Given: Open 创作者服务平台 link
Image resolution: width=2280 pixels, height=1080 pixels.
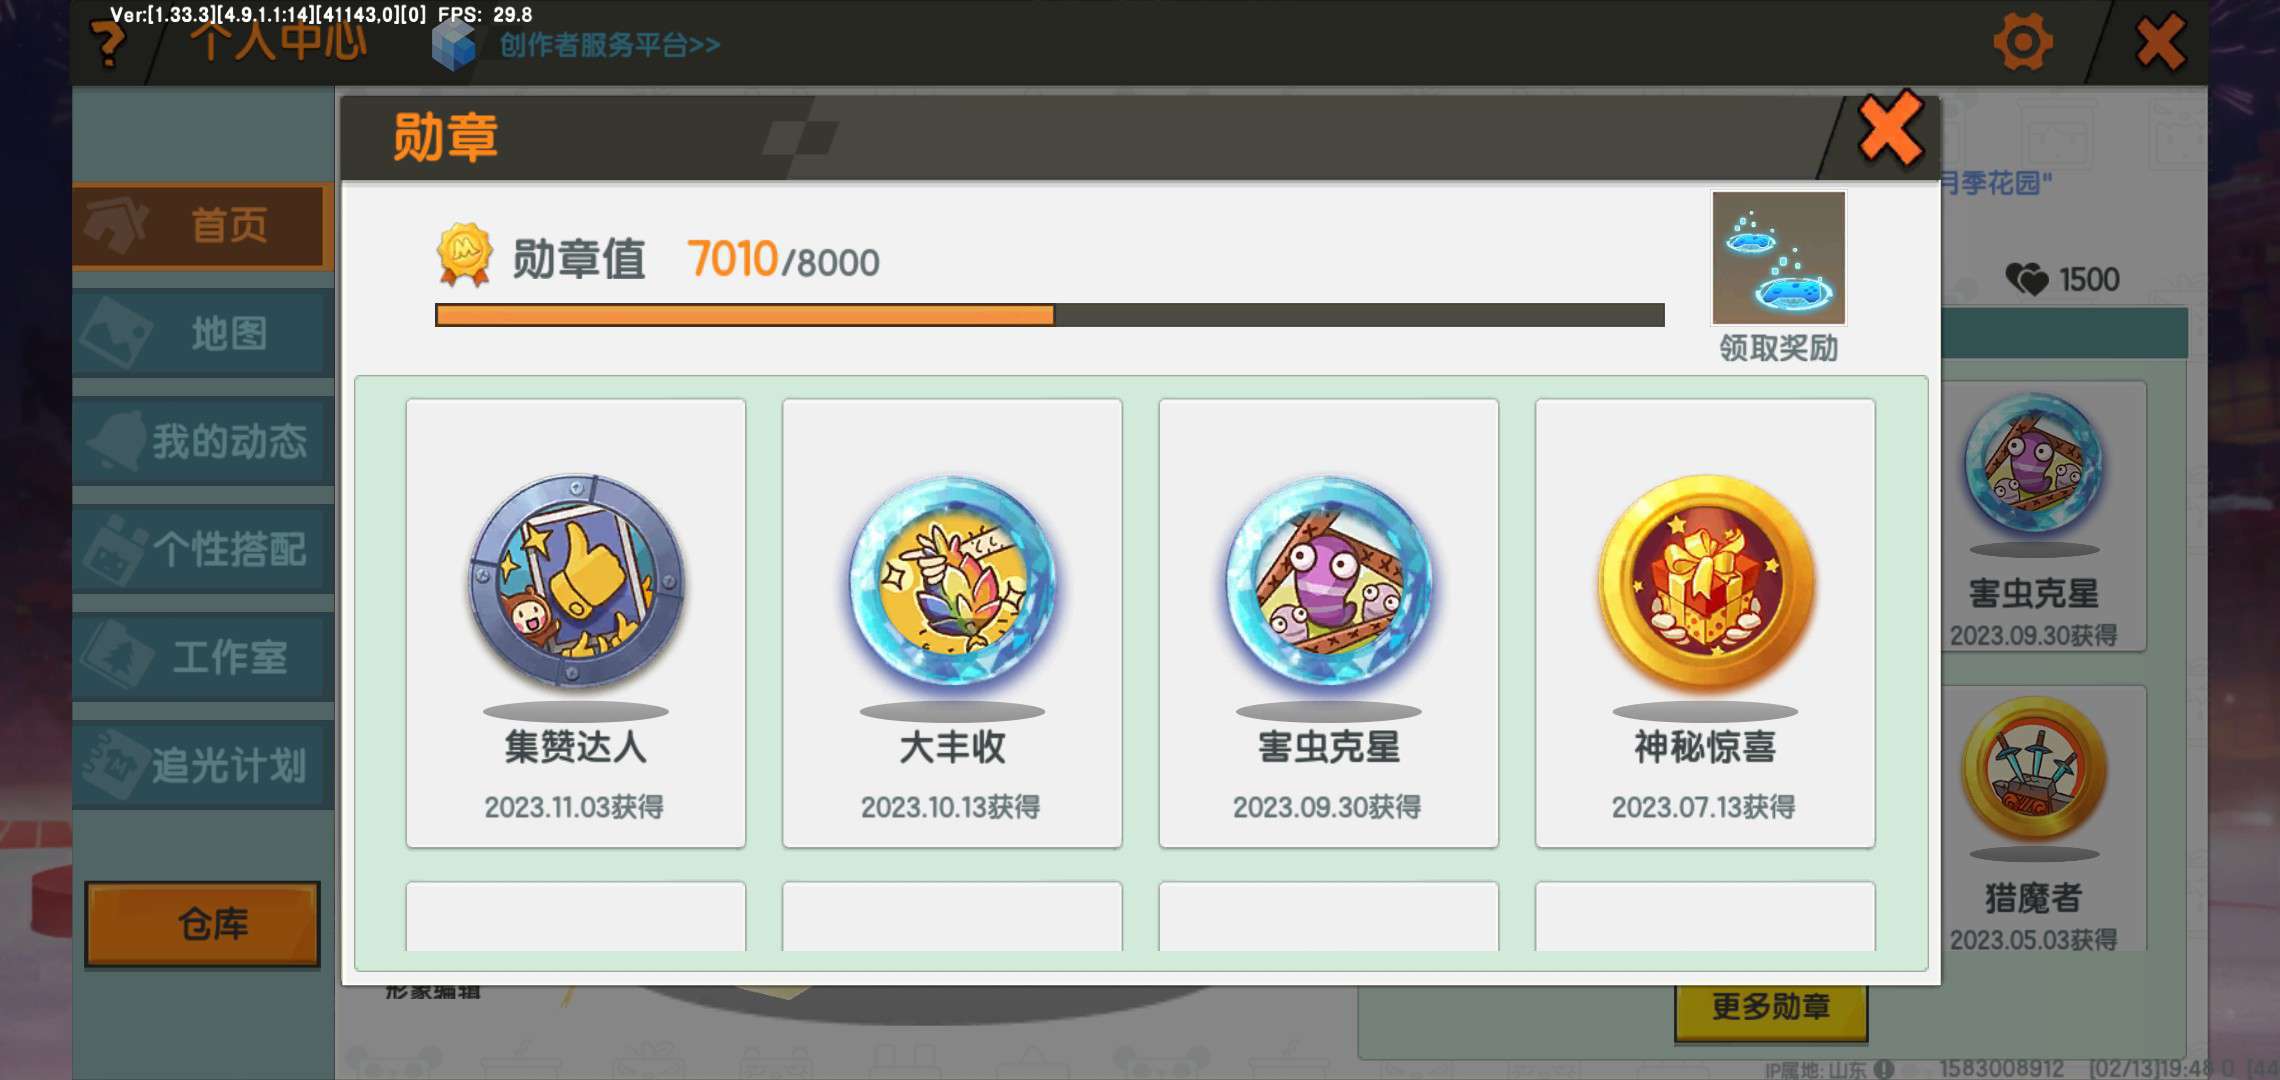Looking at the screenshot, I should coord(609,45).
